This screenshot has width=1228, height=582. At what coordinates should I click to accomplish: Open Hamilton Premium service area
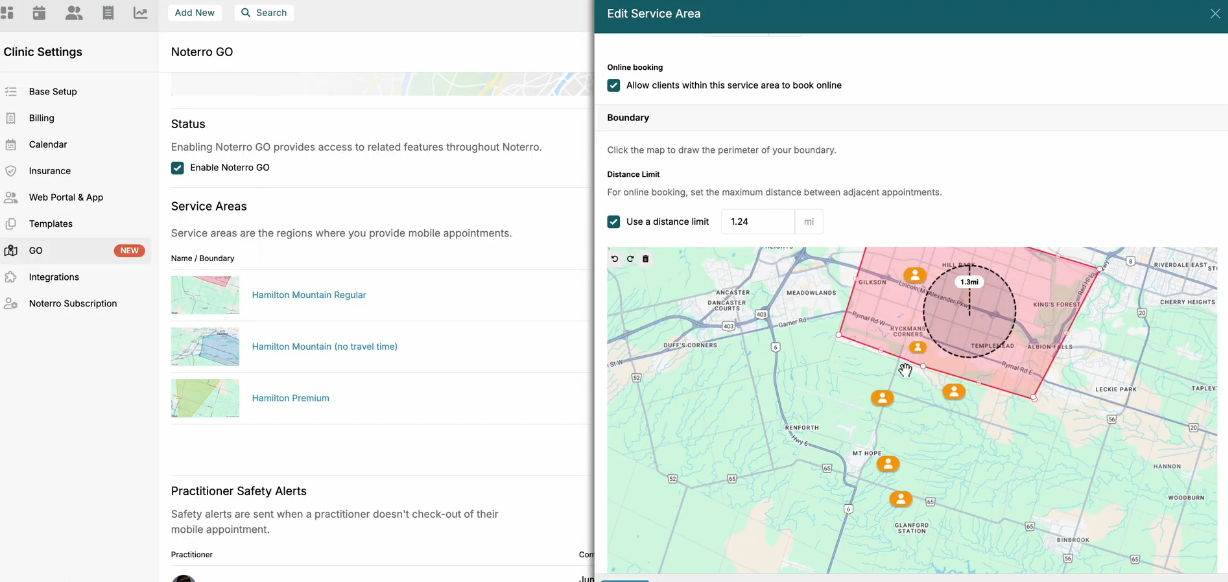(290, 397)
